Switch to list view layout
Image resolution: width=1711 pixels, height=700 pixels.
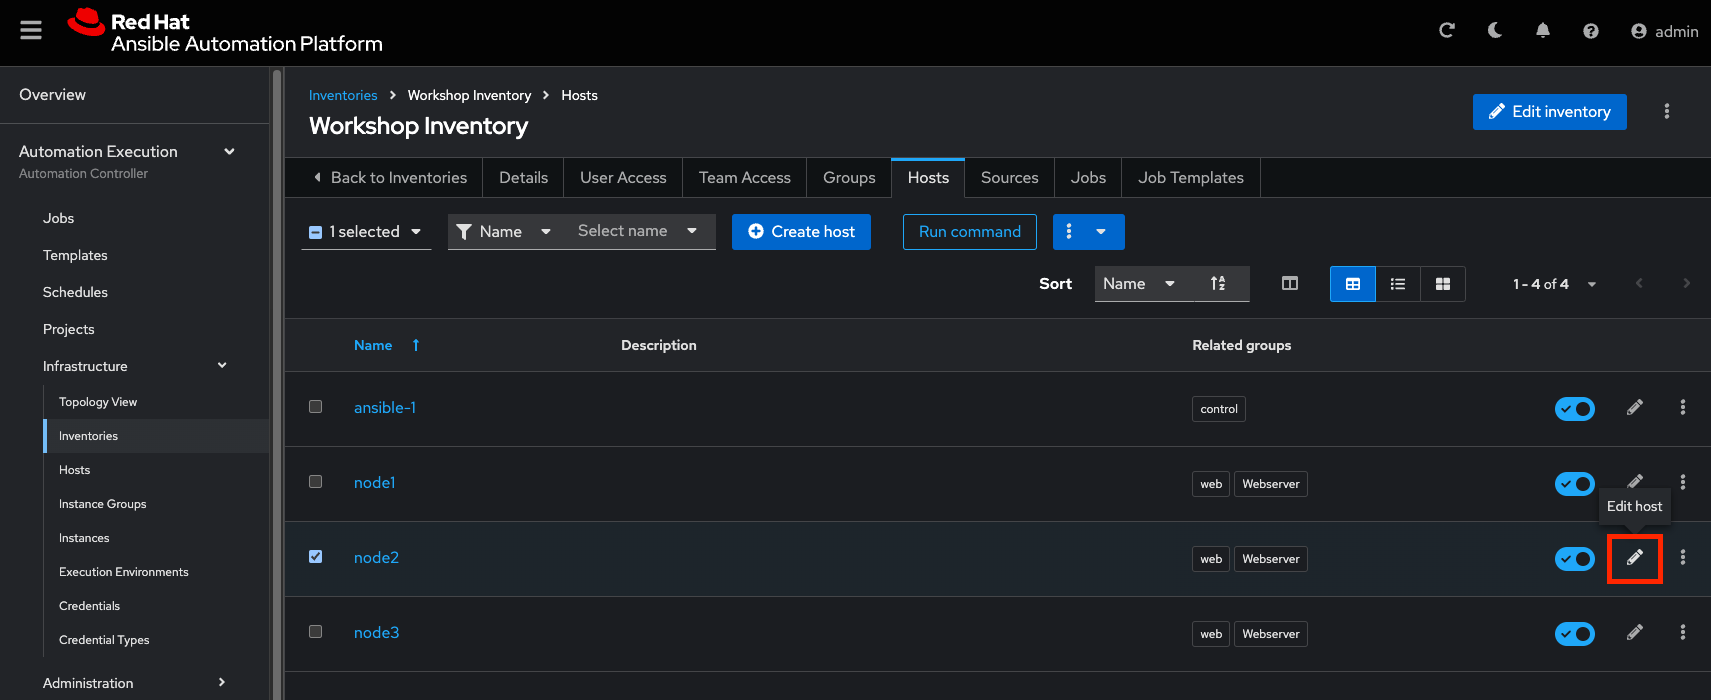tap(1397, 284)
